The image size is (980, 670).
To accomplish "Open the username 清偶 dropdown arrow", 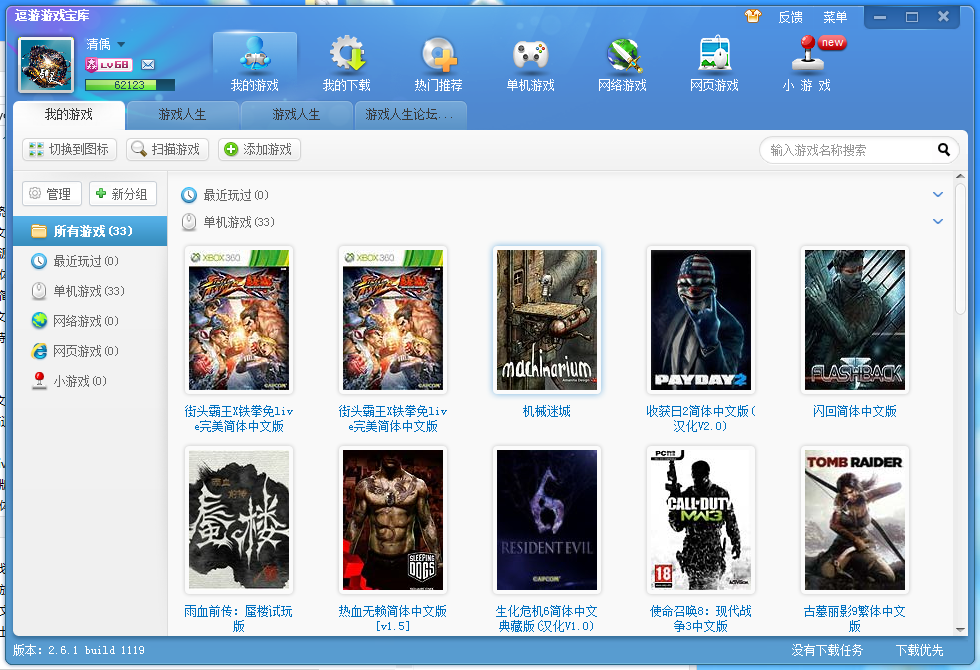I will tap(121, 44).
